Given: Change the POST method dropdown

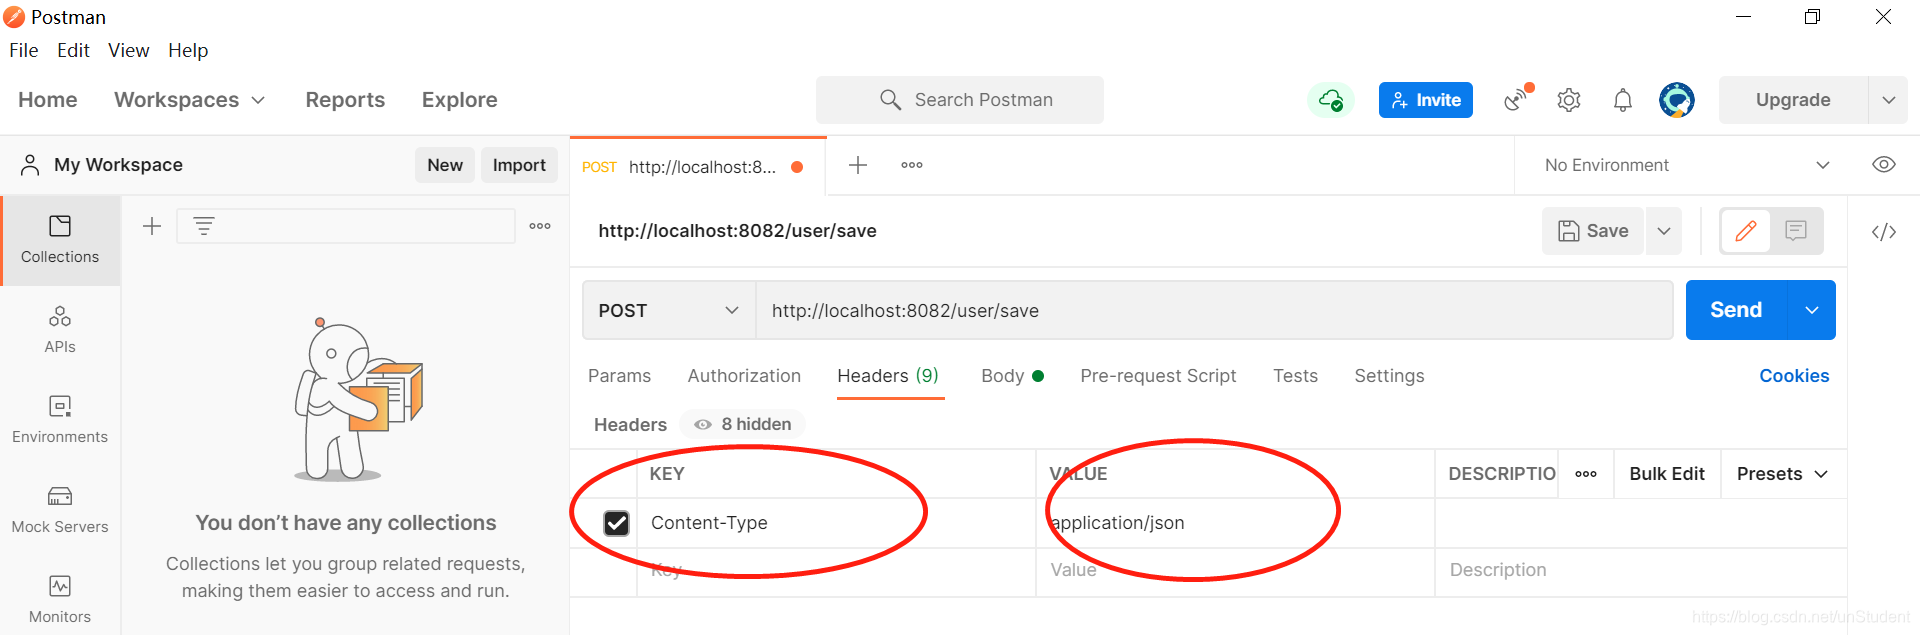Looking at the screenshot, I should pos(669,311).
